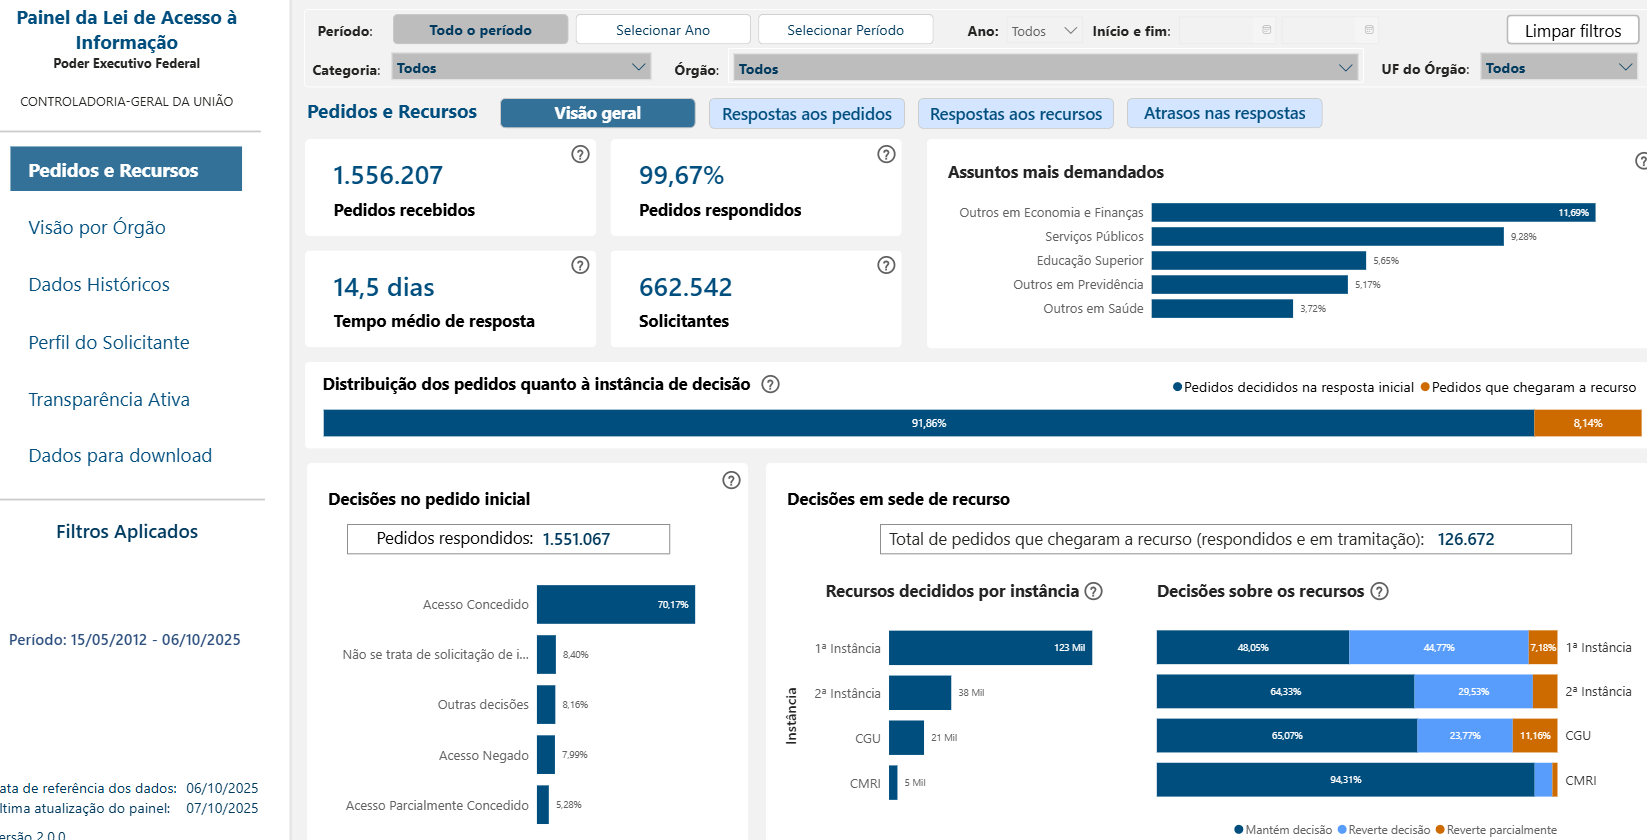Click help icon on Pedidos recebidos card
The image size is (1647, 840).
[x=580, y=154]
